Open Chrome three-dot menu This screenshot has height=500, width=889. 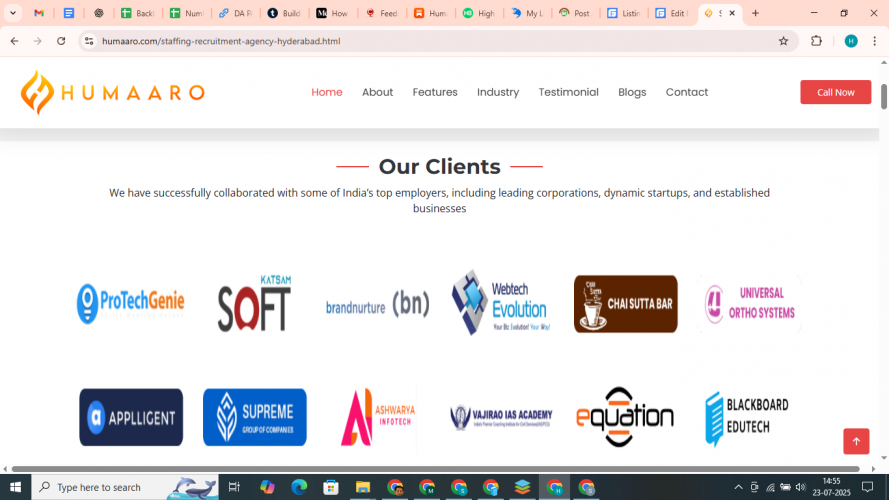click(x=875, y=41)
